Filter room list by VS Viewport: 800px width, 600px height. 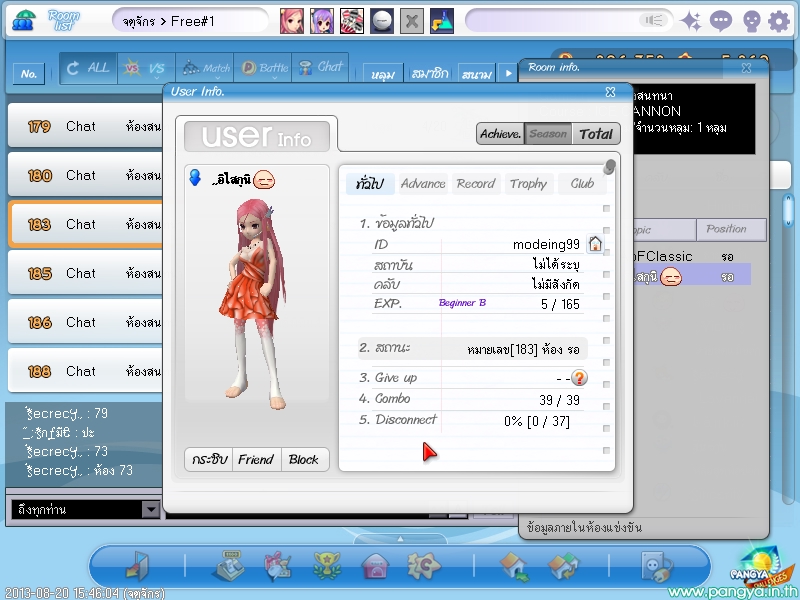click(146, 68)
